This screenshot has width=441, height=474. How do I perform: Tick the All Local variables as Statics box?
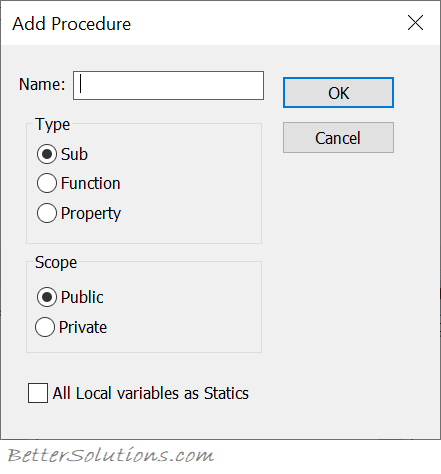[x=38, y=393]
